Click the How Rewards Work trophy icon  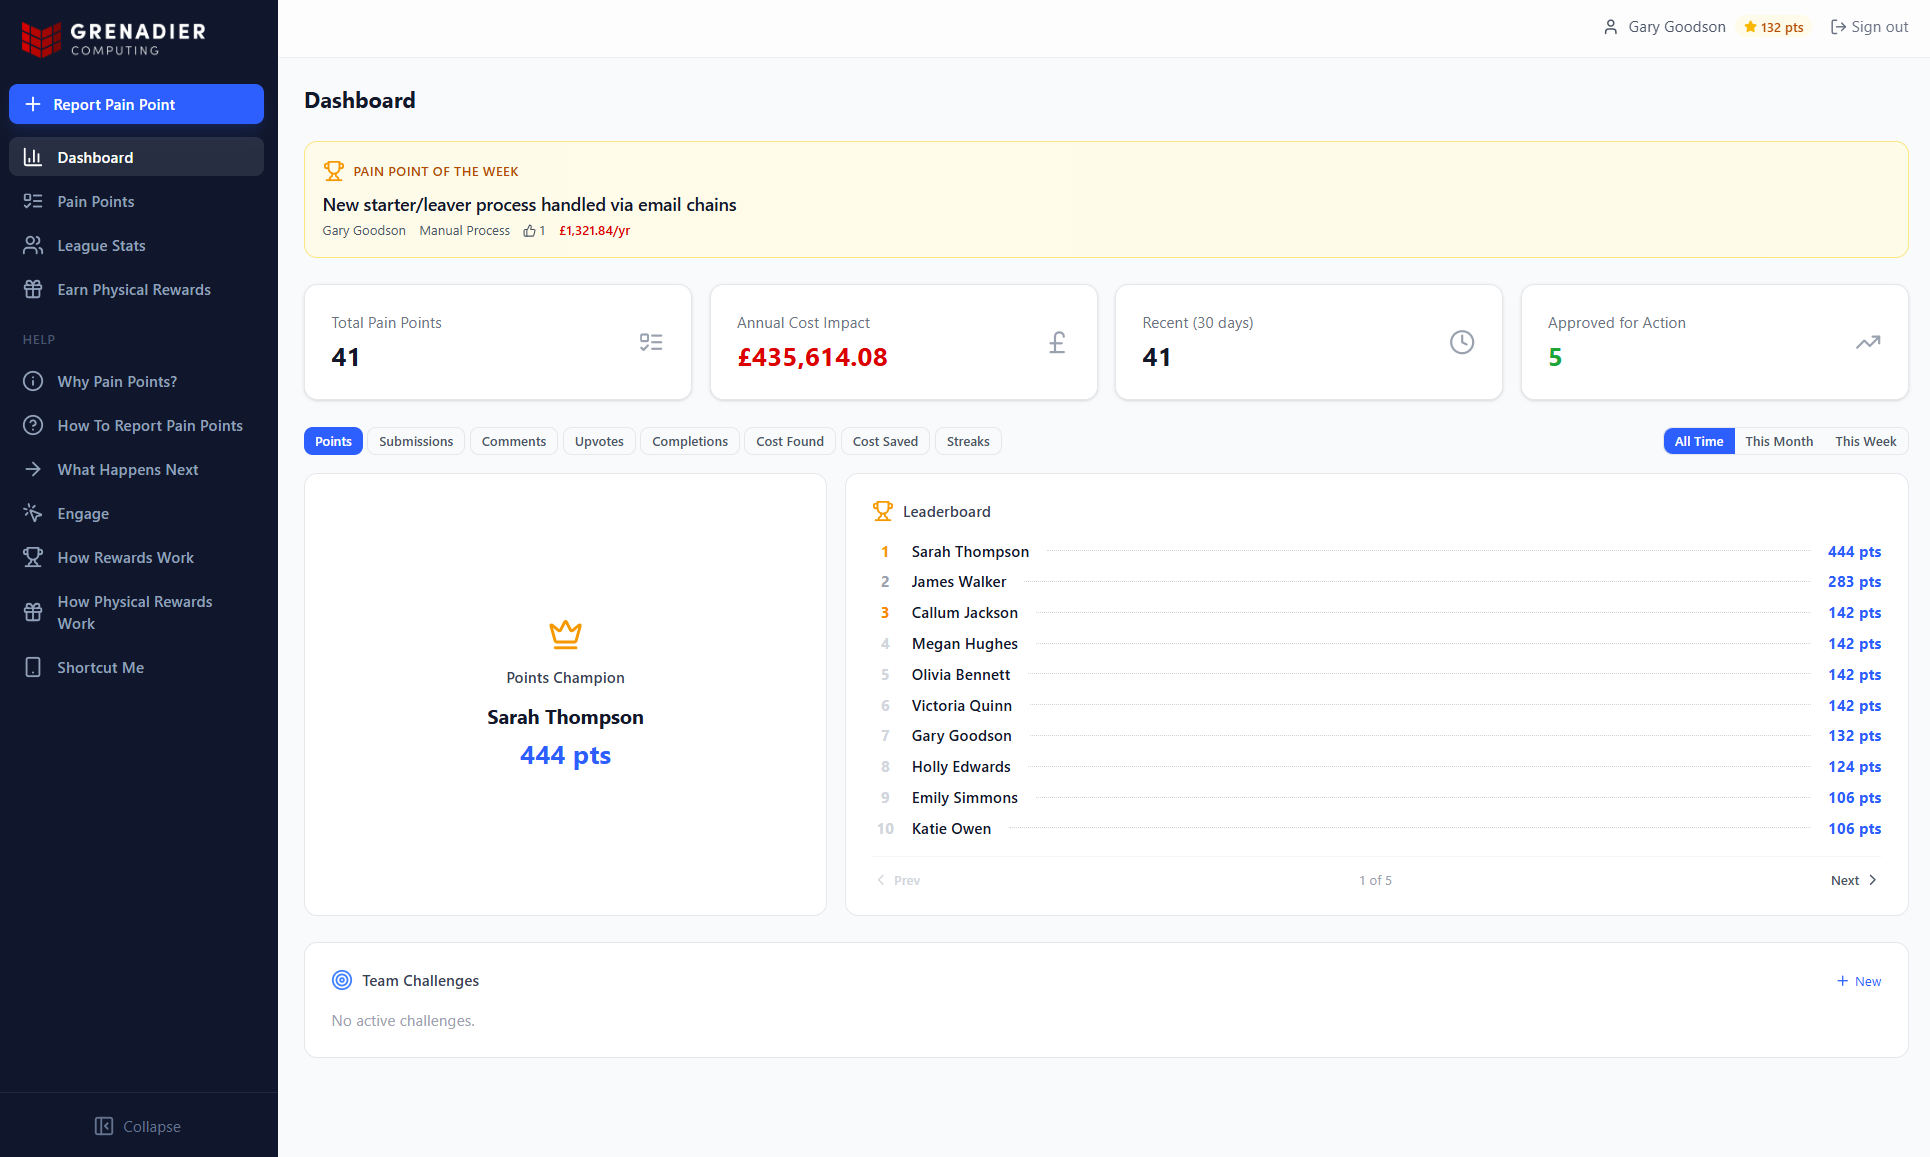coord(34,557)
